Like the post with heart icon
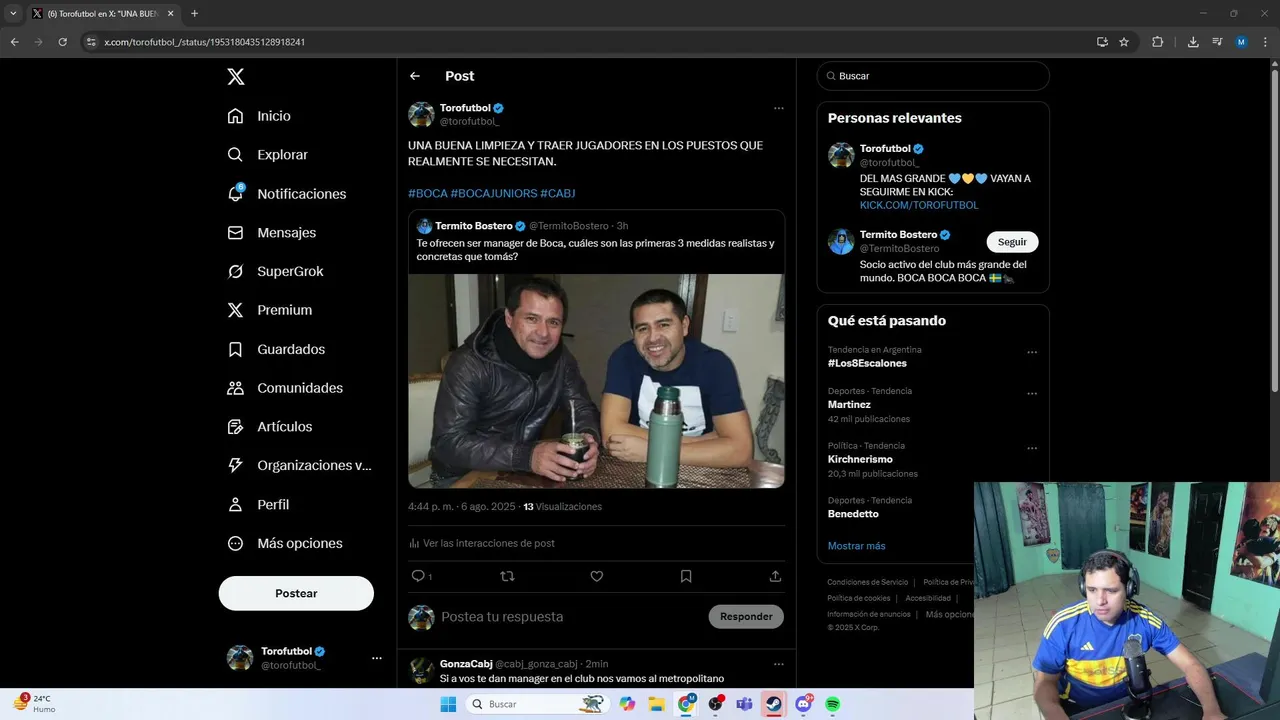 pos(596,576)
